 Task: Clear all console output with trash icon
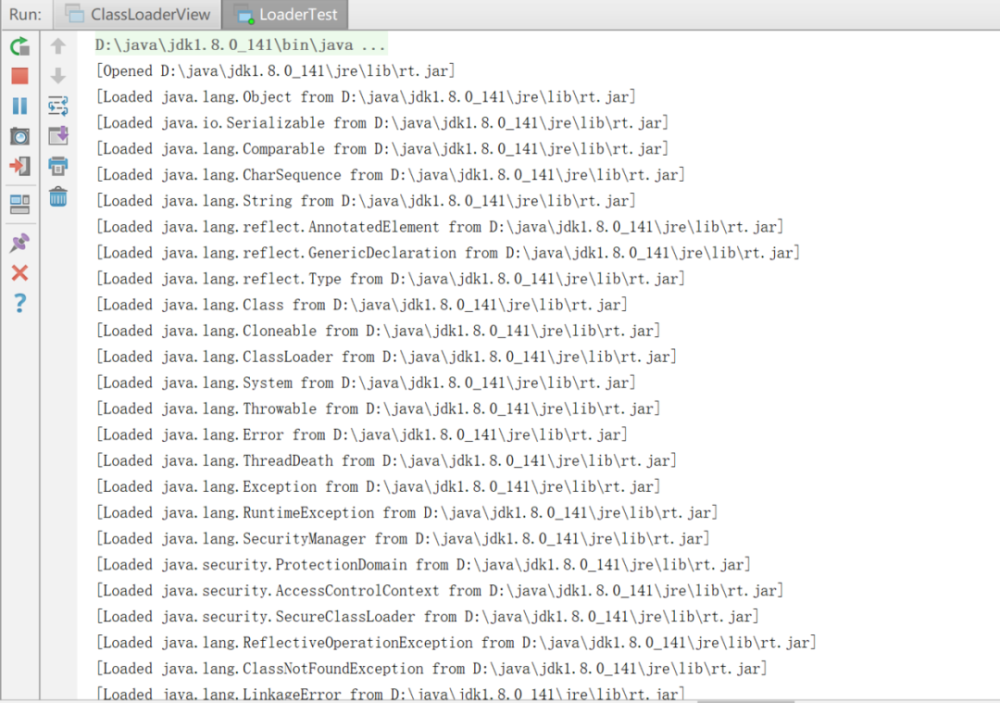(58, 196)
